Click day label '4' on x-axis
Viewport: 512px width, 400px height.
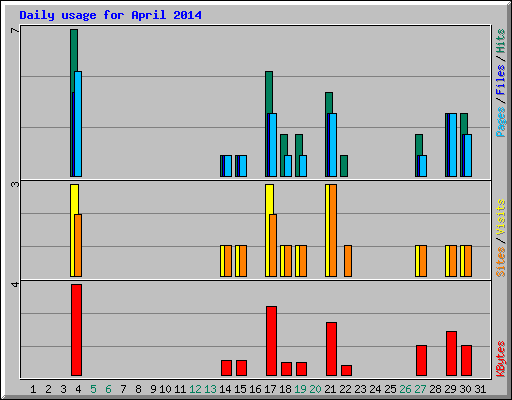[x=78, y=389]
